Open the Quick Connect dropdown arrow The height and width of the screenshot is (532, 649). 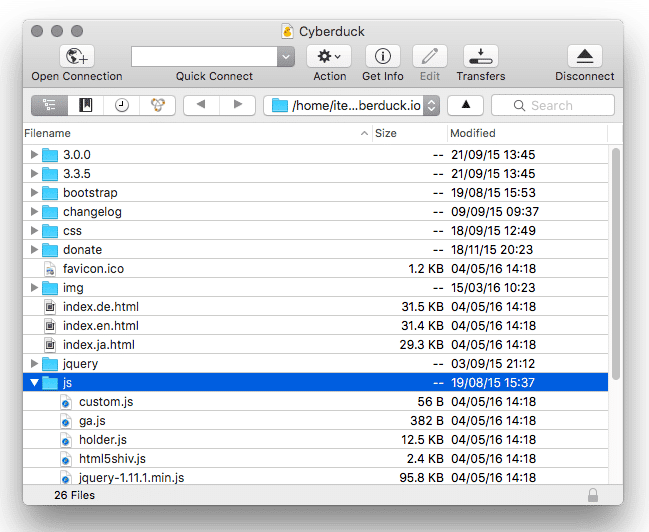(286, 56)
